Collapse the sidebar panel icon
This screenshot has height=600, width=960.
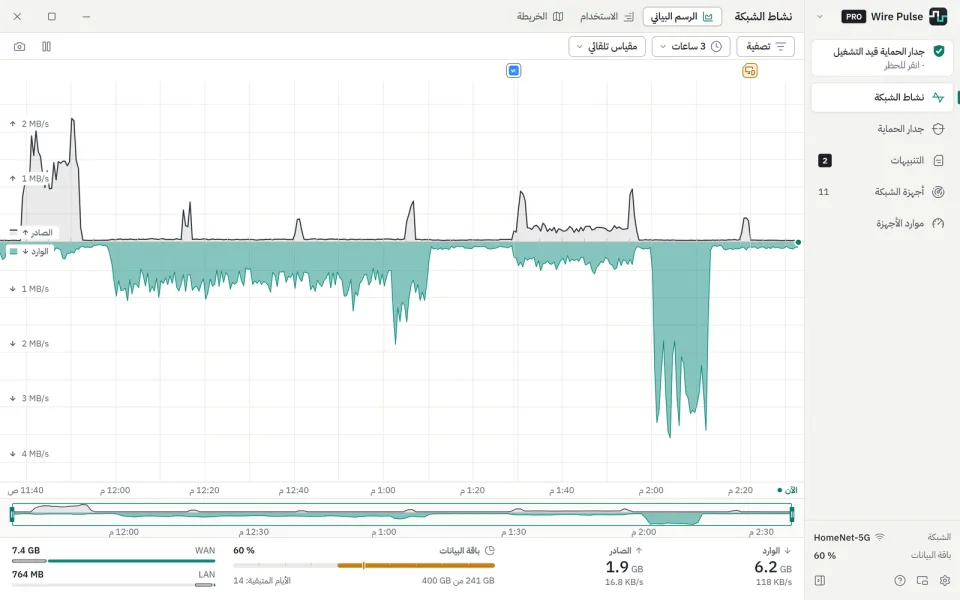(x=820, y=580)
